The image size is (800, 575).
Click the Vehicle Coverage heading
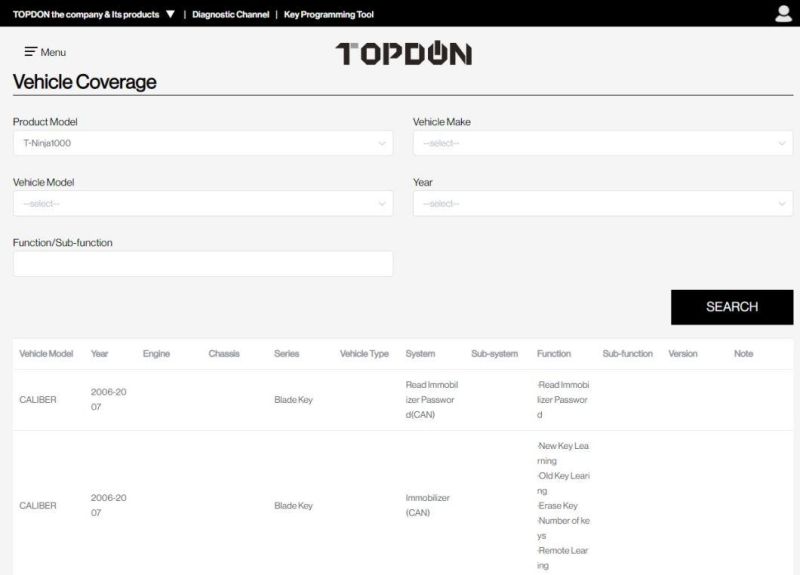pos(85,82)
